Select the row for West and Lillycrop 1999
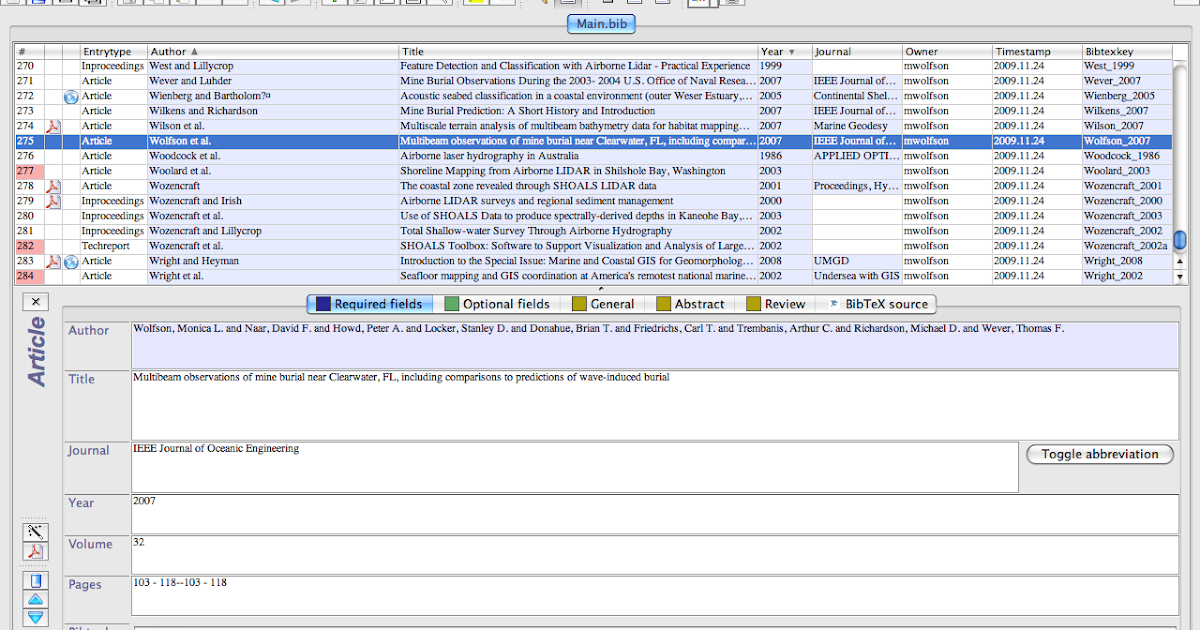Screen dimensions: 1200x630 (x=593, y=66)
